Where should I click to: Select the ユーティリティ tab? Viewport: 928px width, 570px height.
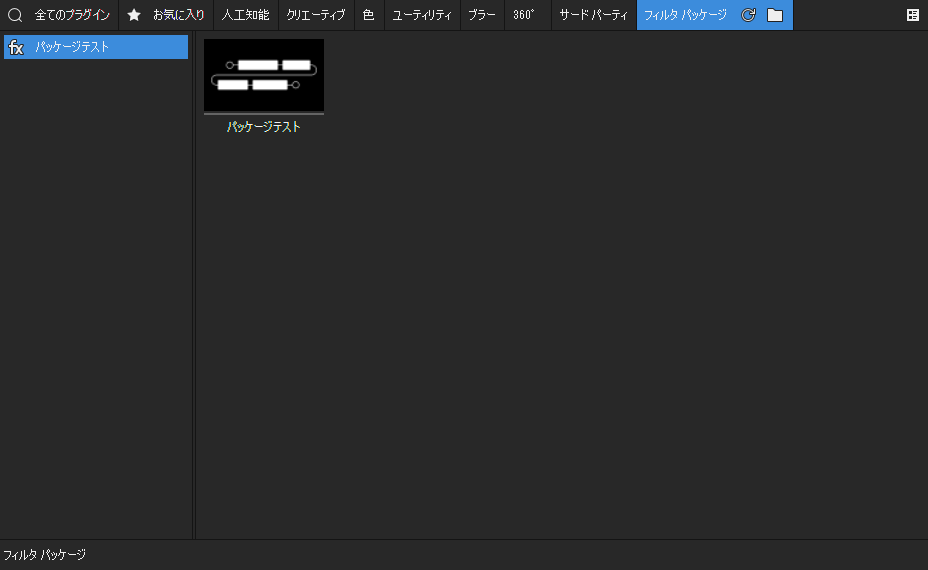pyautogui.click(x=422, y=15)
